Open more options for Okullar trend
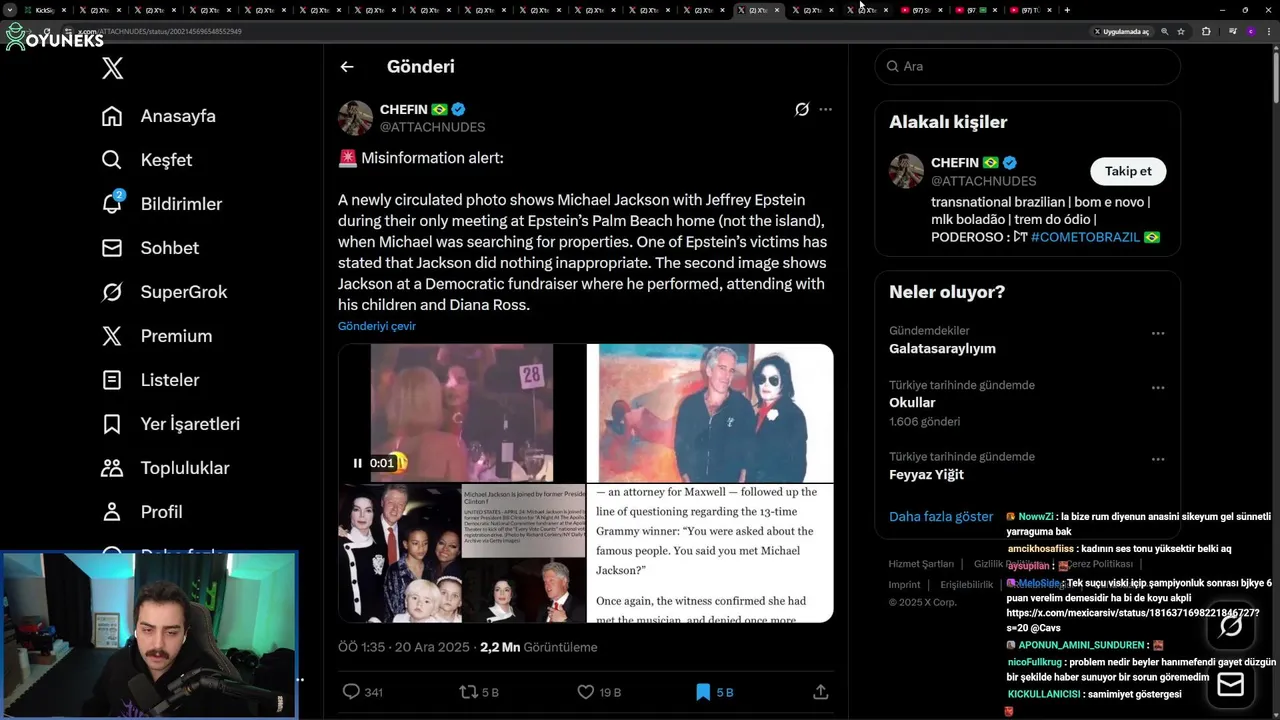Image resolution: width=1280 pixels, height=720 pixels. point(1158,388)
